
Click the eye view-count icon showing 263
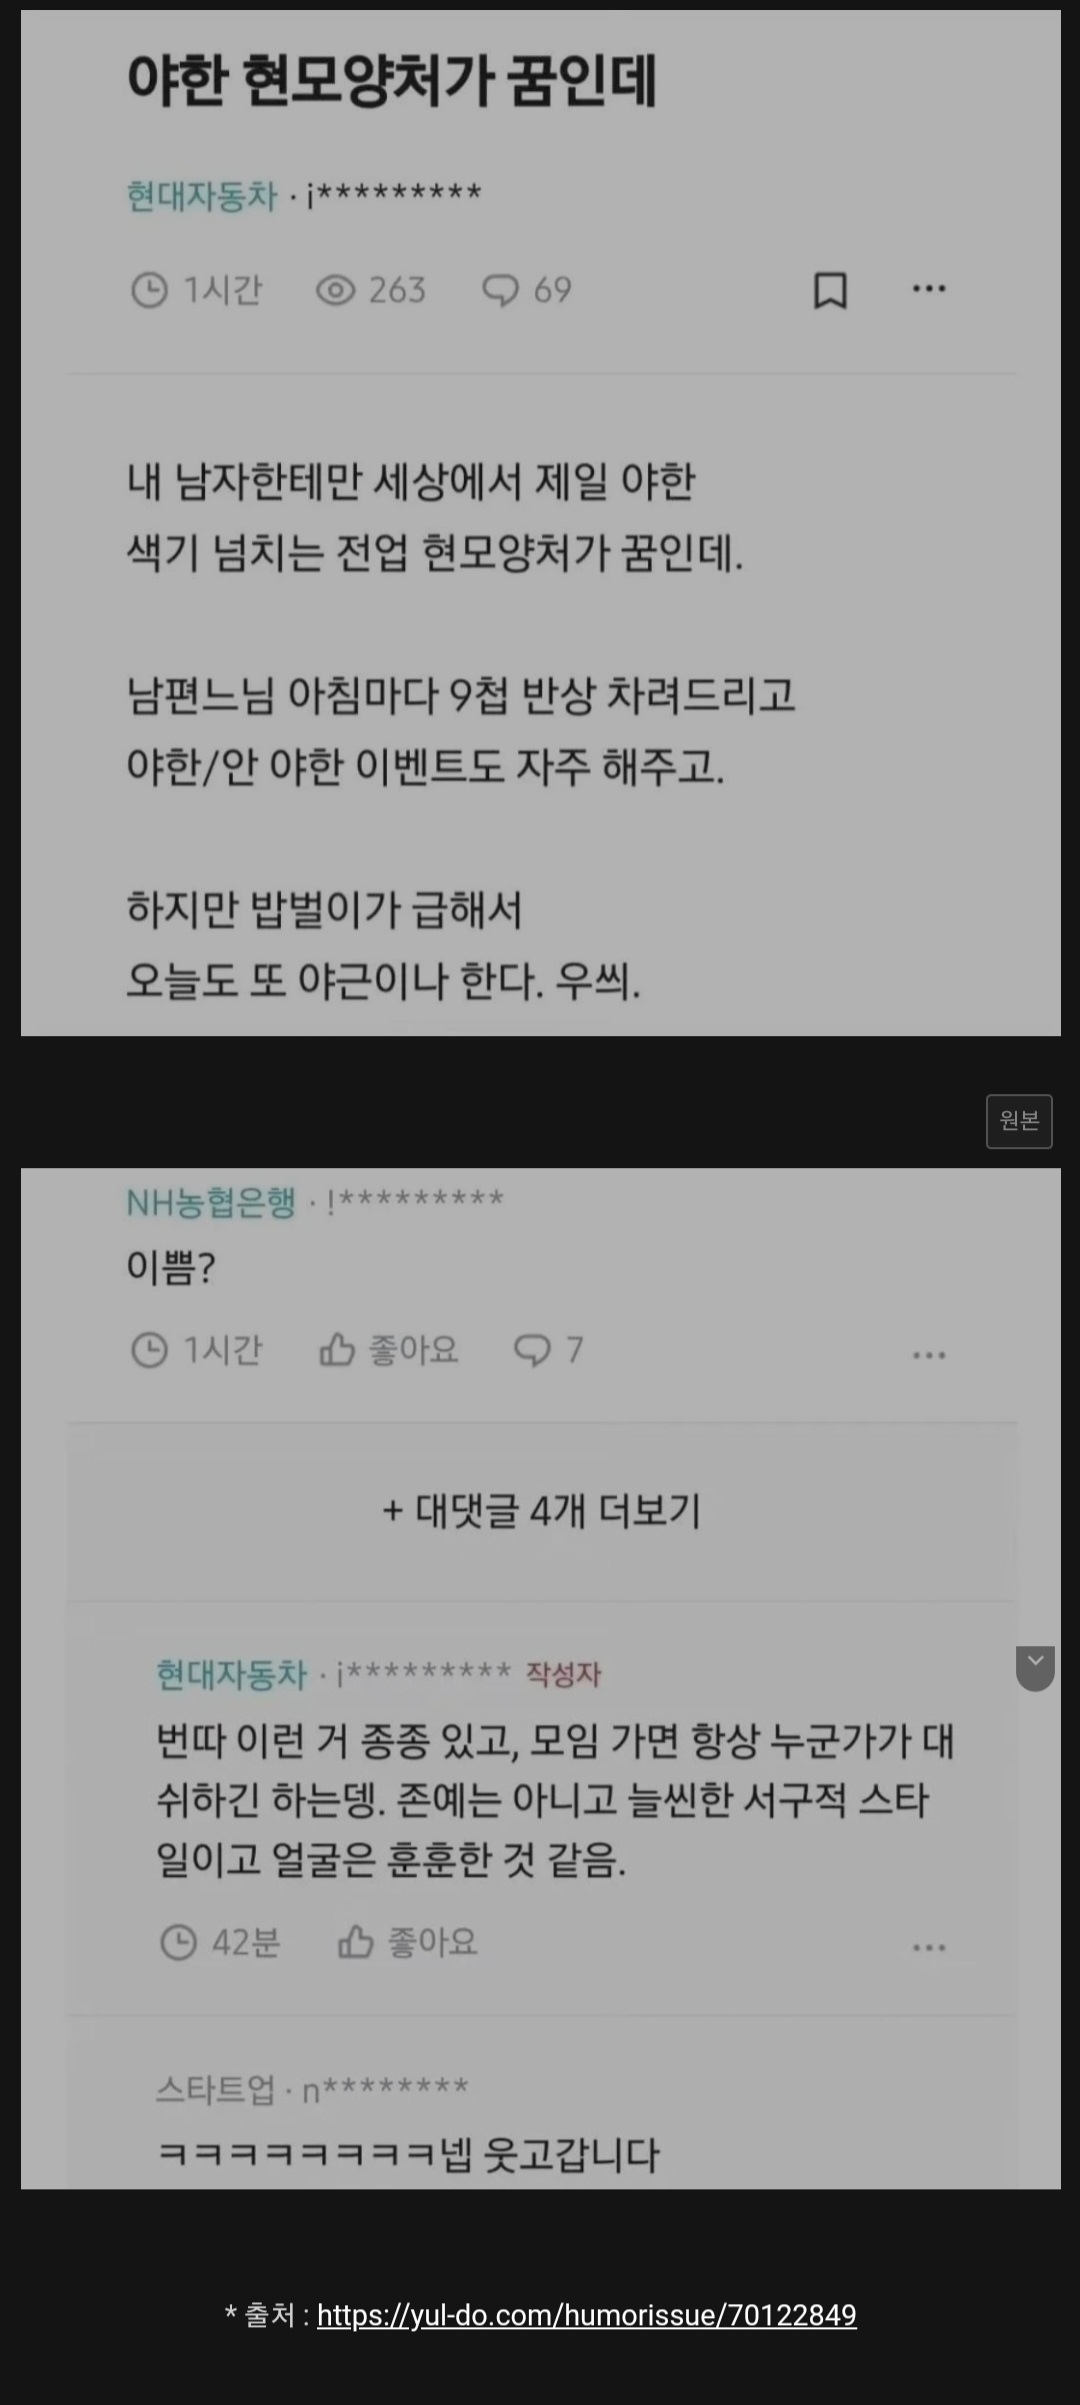336,290
